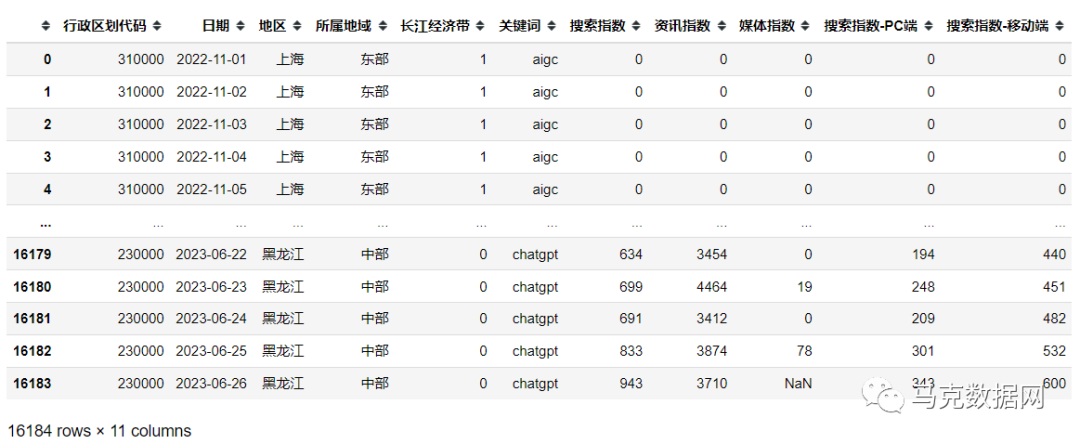The height and width of the screenshot is (444, 1080).
Task: Click sort arrows next to 媒体指数
Action: [807, 26]
